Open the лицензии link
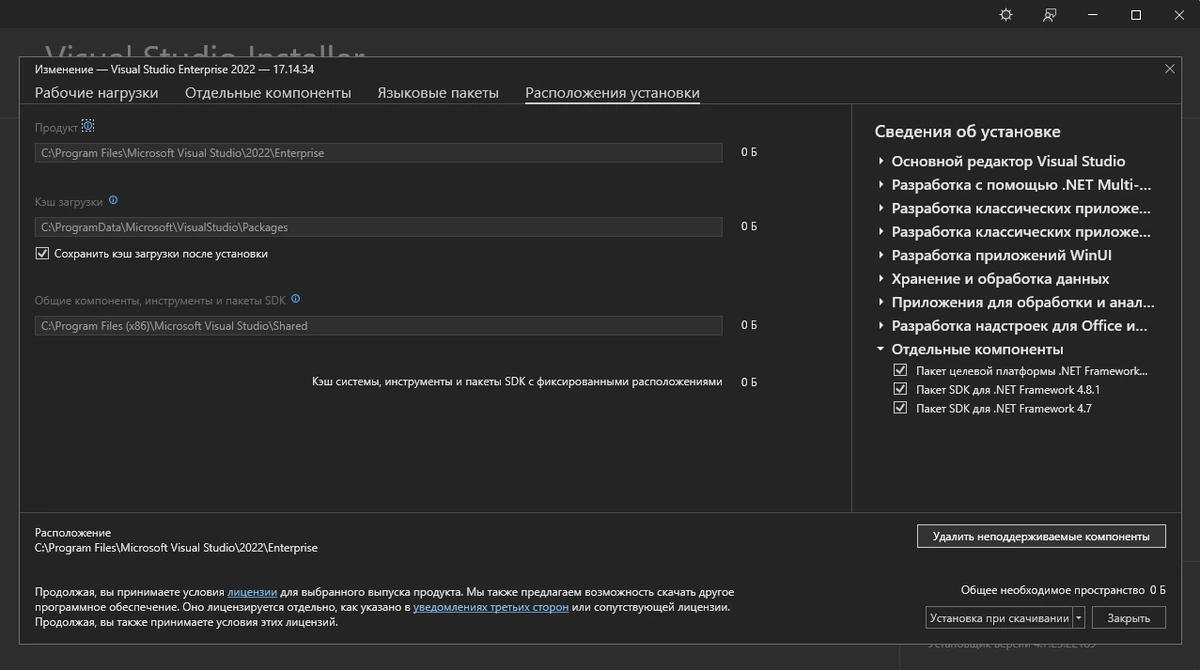1200x670 pixels. tap(252, 592)
